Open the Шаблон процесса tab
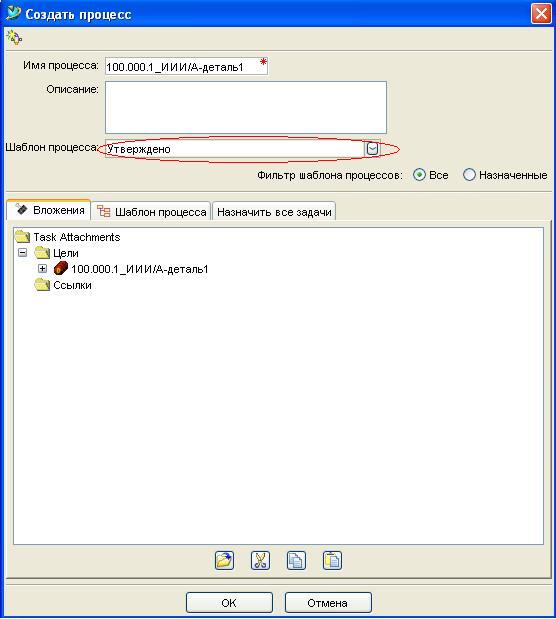556x619 pixels. [x=152, y=212]
